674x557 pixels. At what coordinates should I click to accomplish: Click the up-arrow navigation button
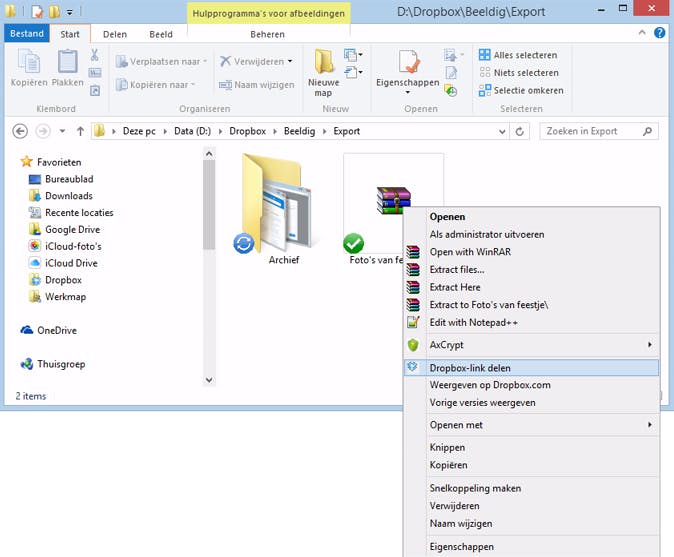pyautogui.click(x=80, y=131)
